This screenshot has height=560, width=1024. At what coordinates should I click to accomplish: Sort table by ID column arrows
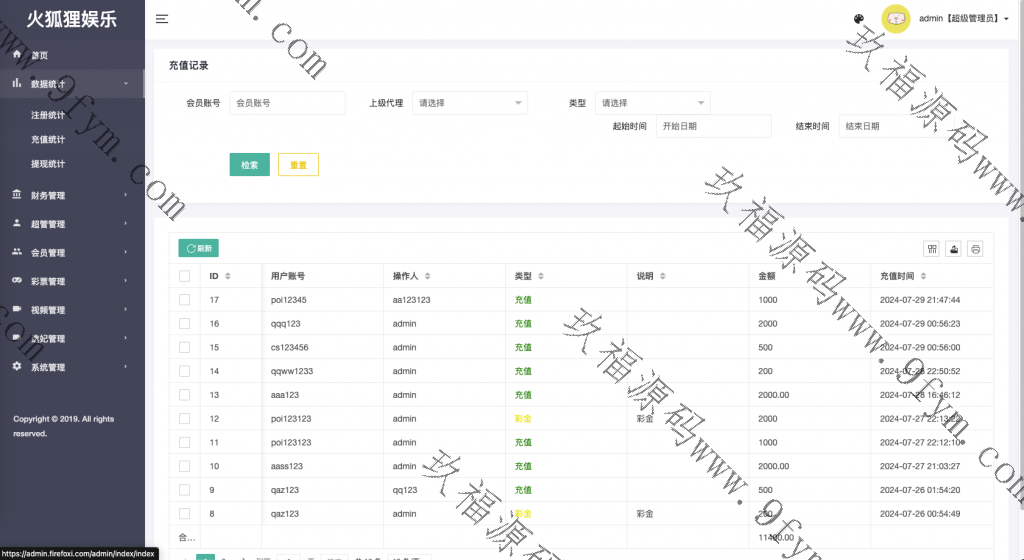coord(228,276)
